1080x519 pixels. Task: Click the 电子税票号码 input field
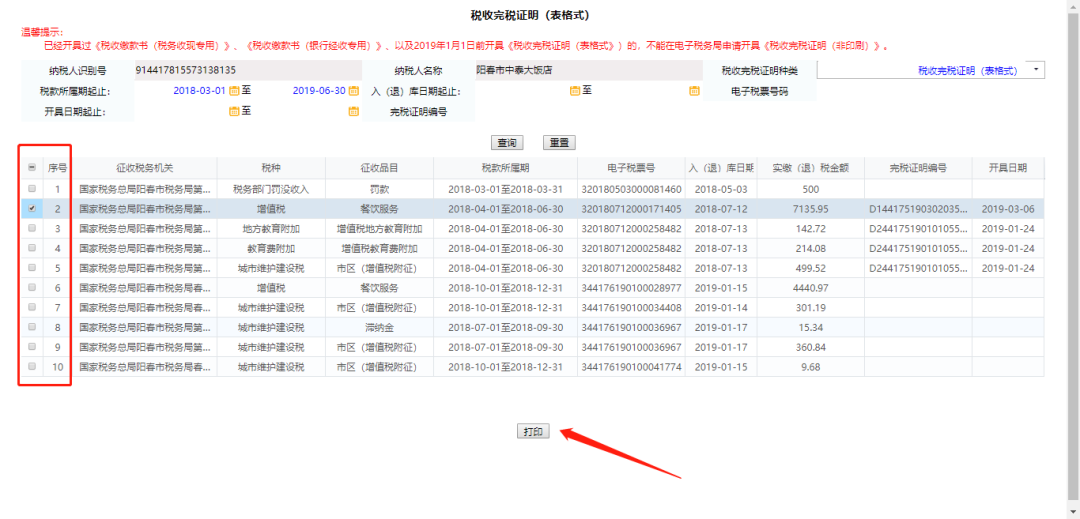(x=930, y=91)
